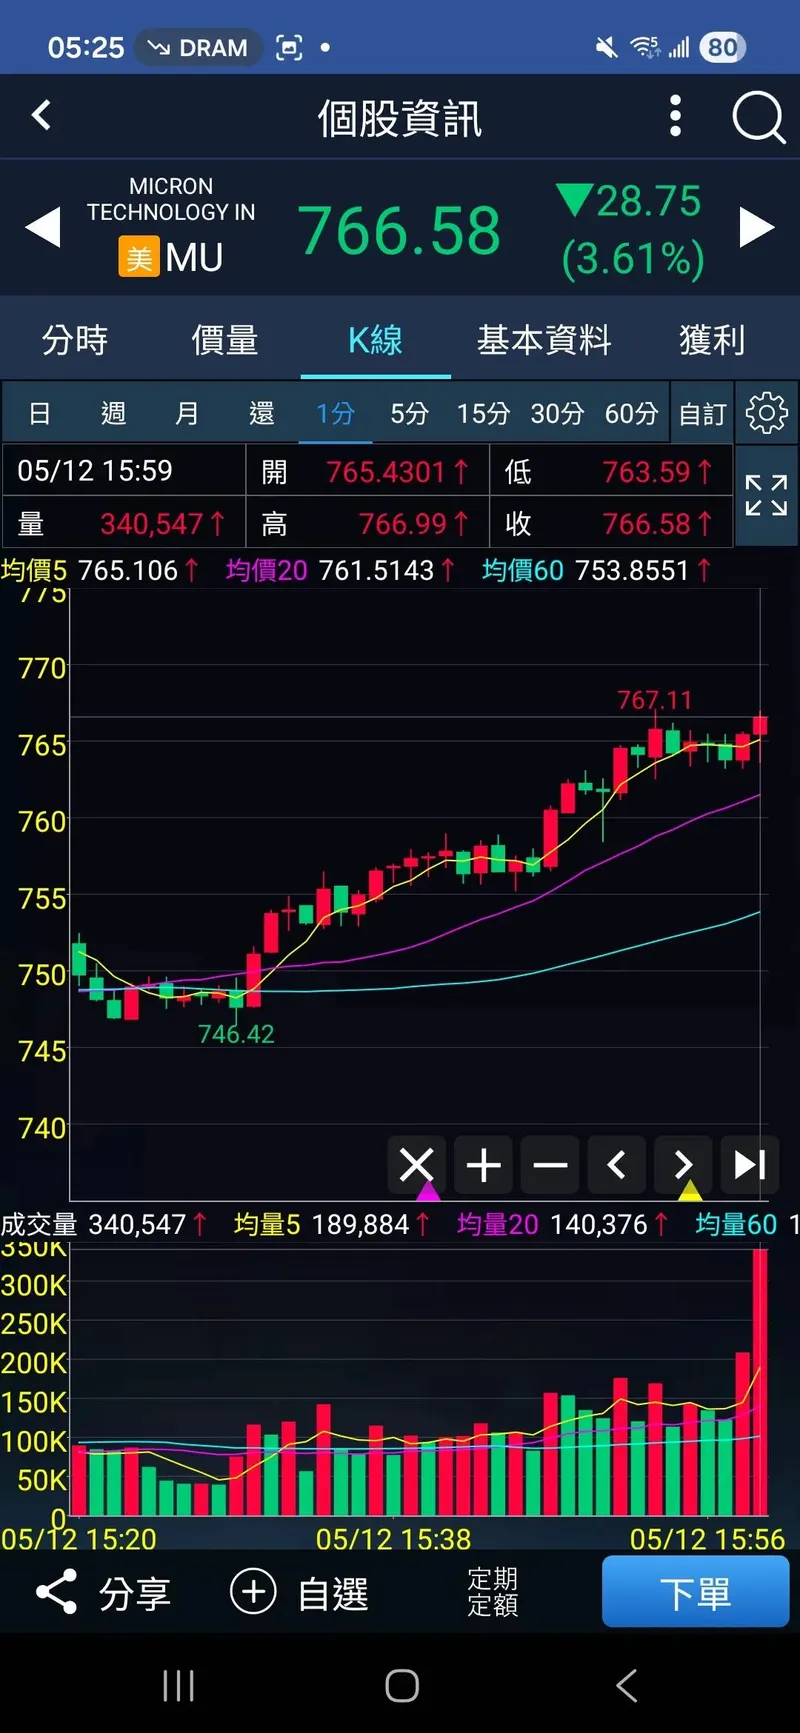Tap the 766.58 current price
800x1733 pixels.
[399, 231]
